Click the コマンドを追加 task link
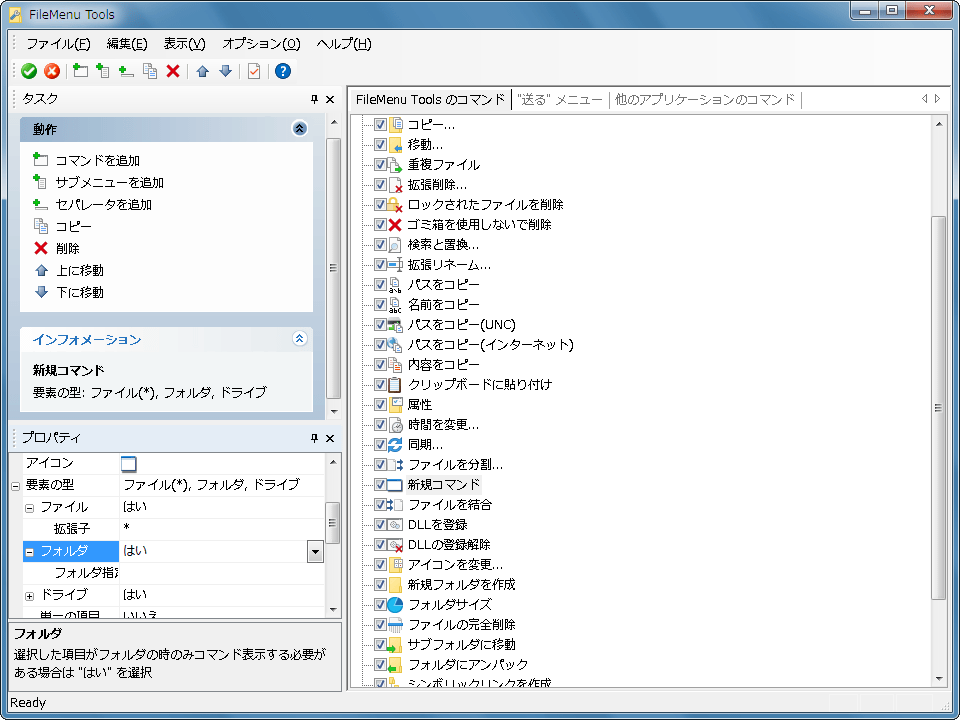 pos(97,160)
